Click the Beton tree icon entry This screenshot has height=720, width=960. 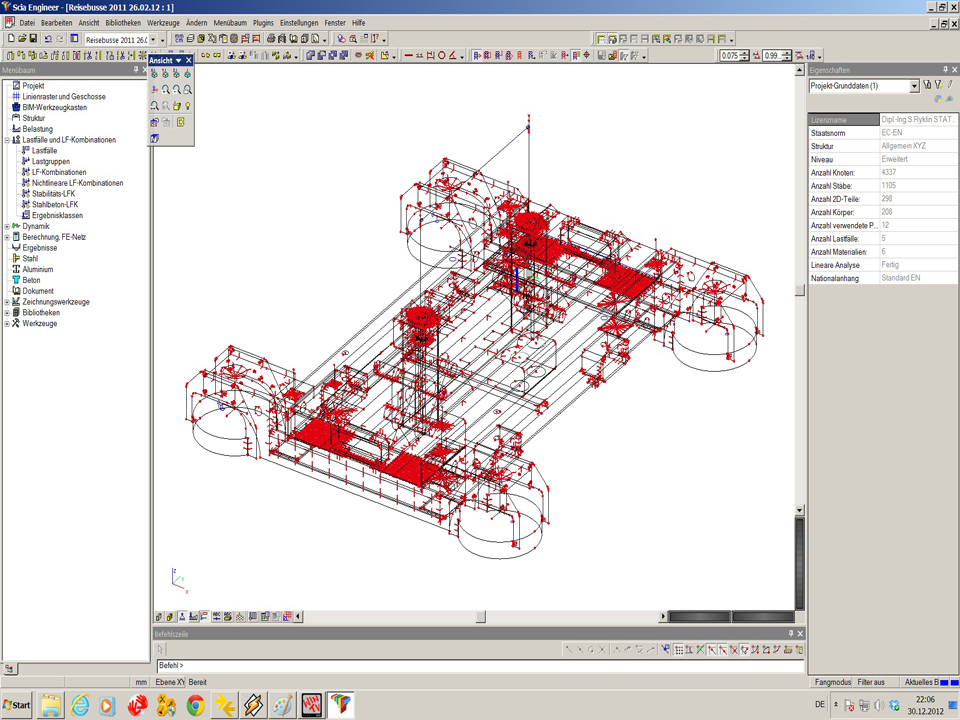click(x=31, y=280)
